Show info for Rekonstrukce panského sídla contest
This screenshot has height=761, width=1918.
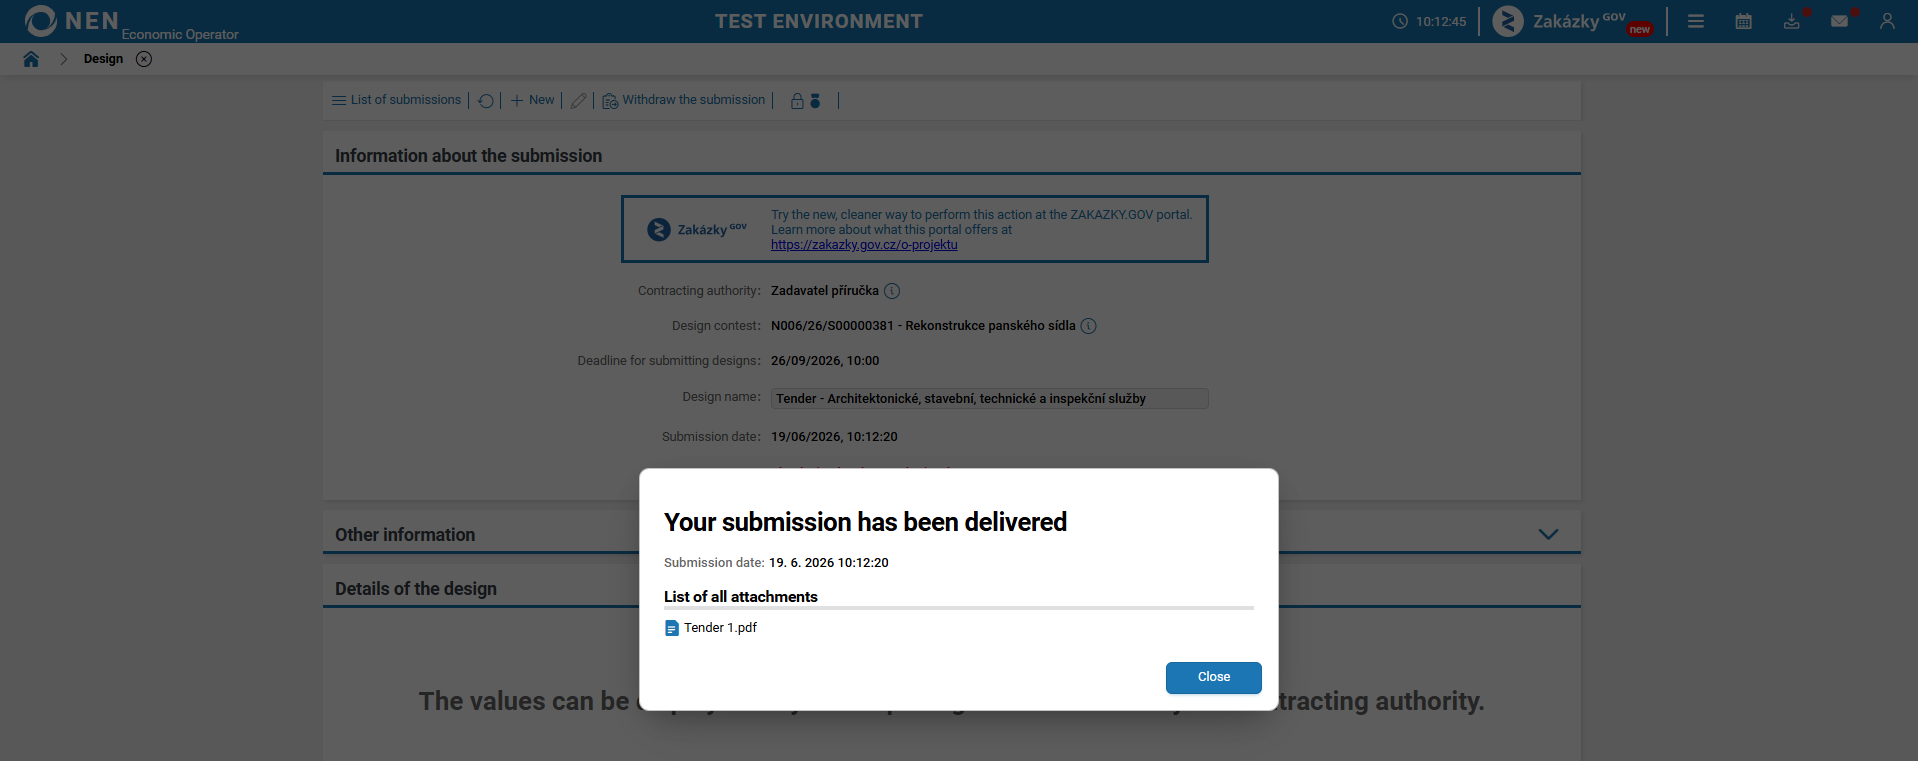click(1089, 326)
